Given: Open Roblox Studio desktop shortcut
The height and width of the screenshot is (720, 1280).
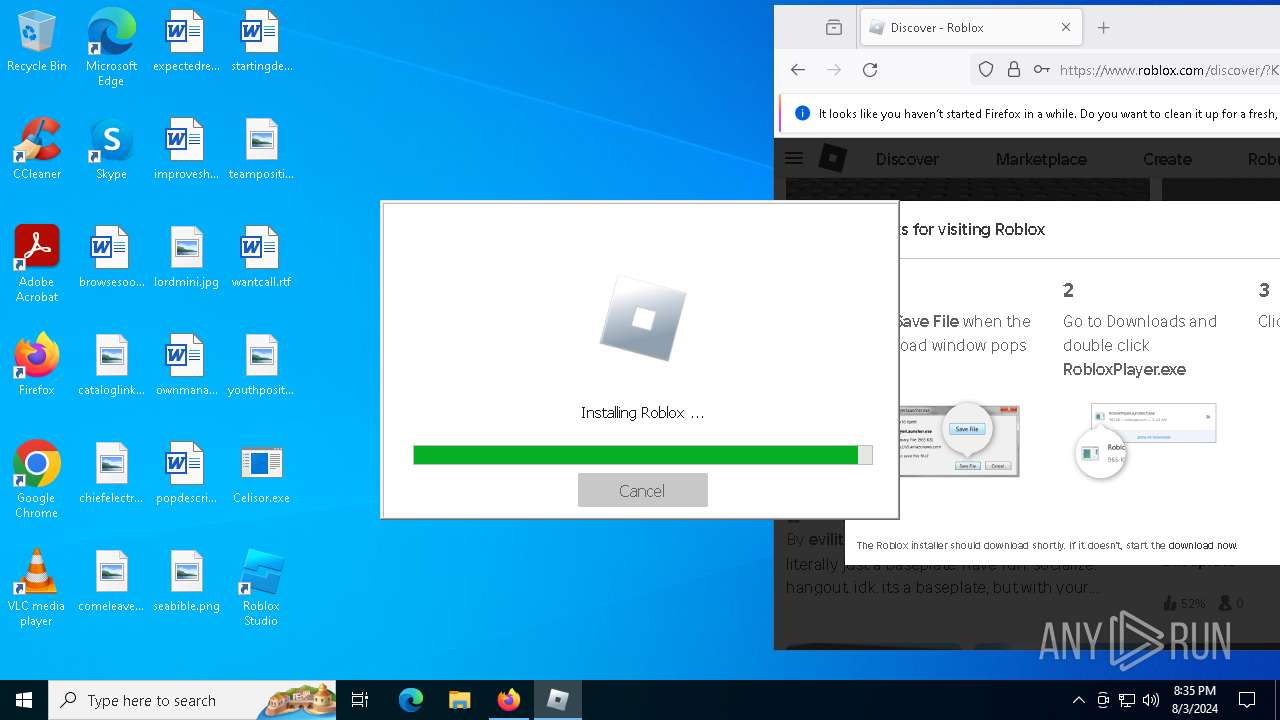Looking at the screenshot, I should tap(261, 588).
